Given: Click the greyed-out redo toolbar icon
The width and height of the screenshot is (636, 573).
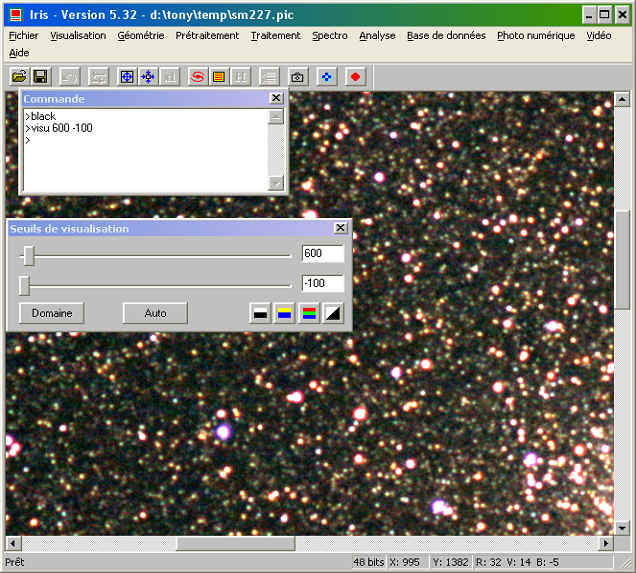Looking at the screenshot, I should pyautogui.click(x=98, y=76).
